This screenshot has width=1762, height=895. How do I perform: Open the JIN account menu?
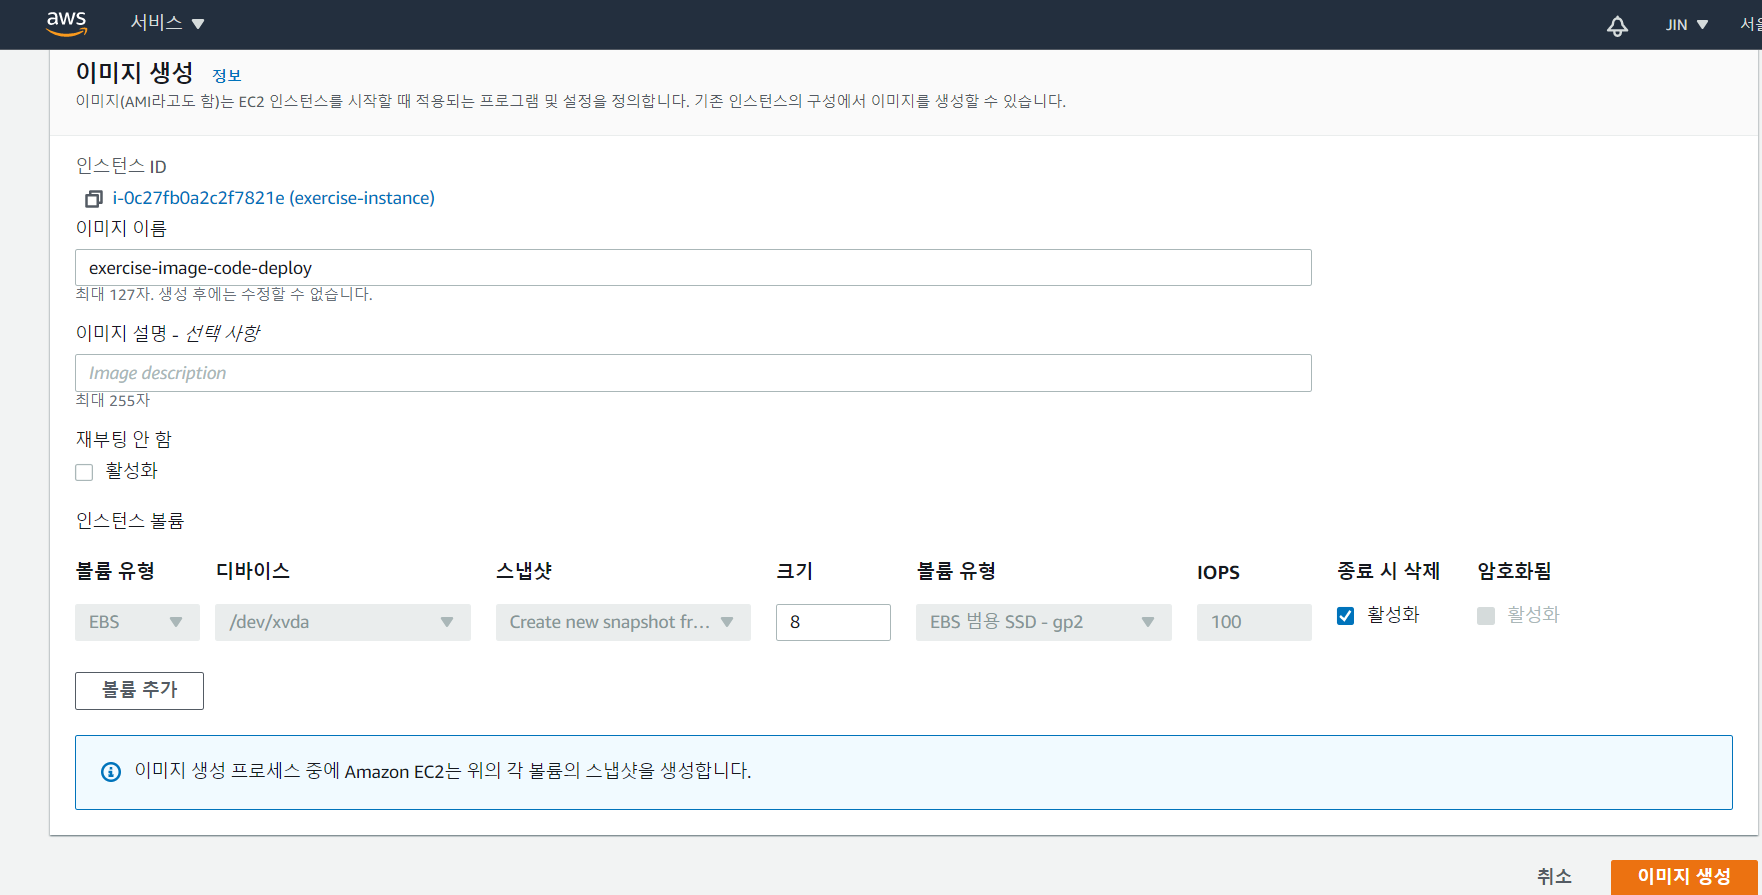click(1686, 25)
